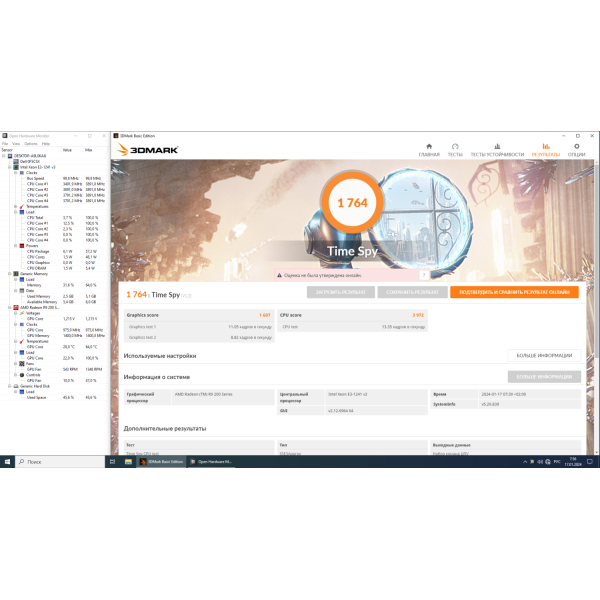600x600 pixels.
Task: Click the Generic Hard Disk drive icon
Action: pos(16,386)
